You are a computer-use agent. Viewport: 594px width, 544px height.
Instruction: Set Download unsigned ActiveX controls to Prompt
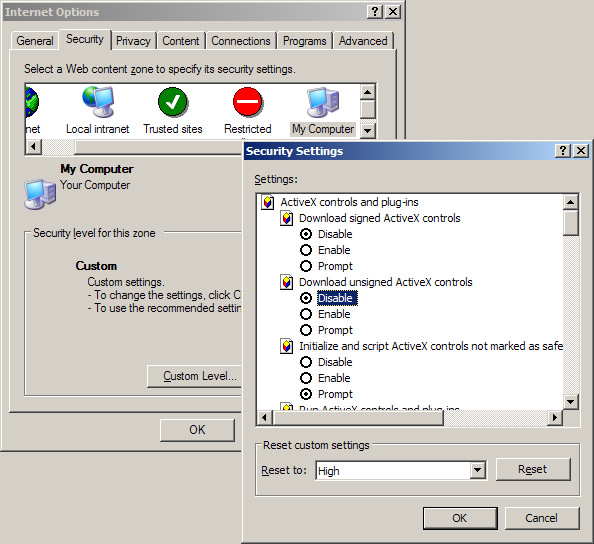pos(306,330)
